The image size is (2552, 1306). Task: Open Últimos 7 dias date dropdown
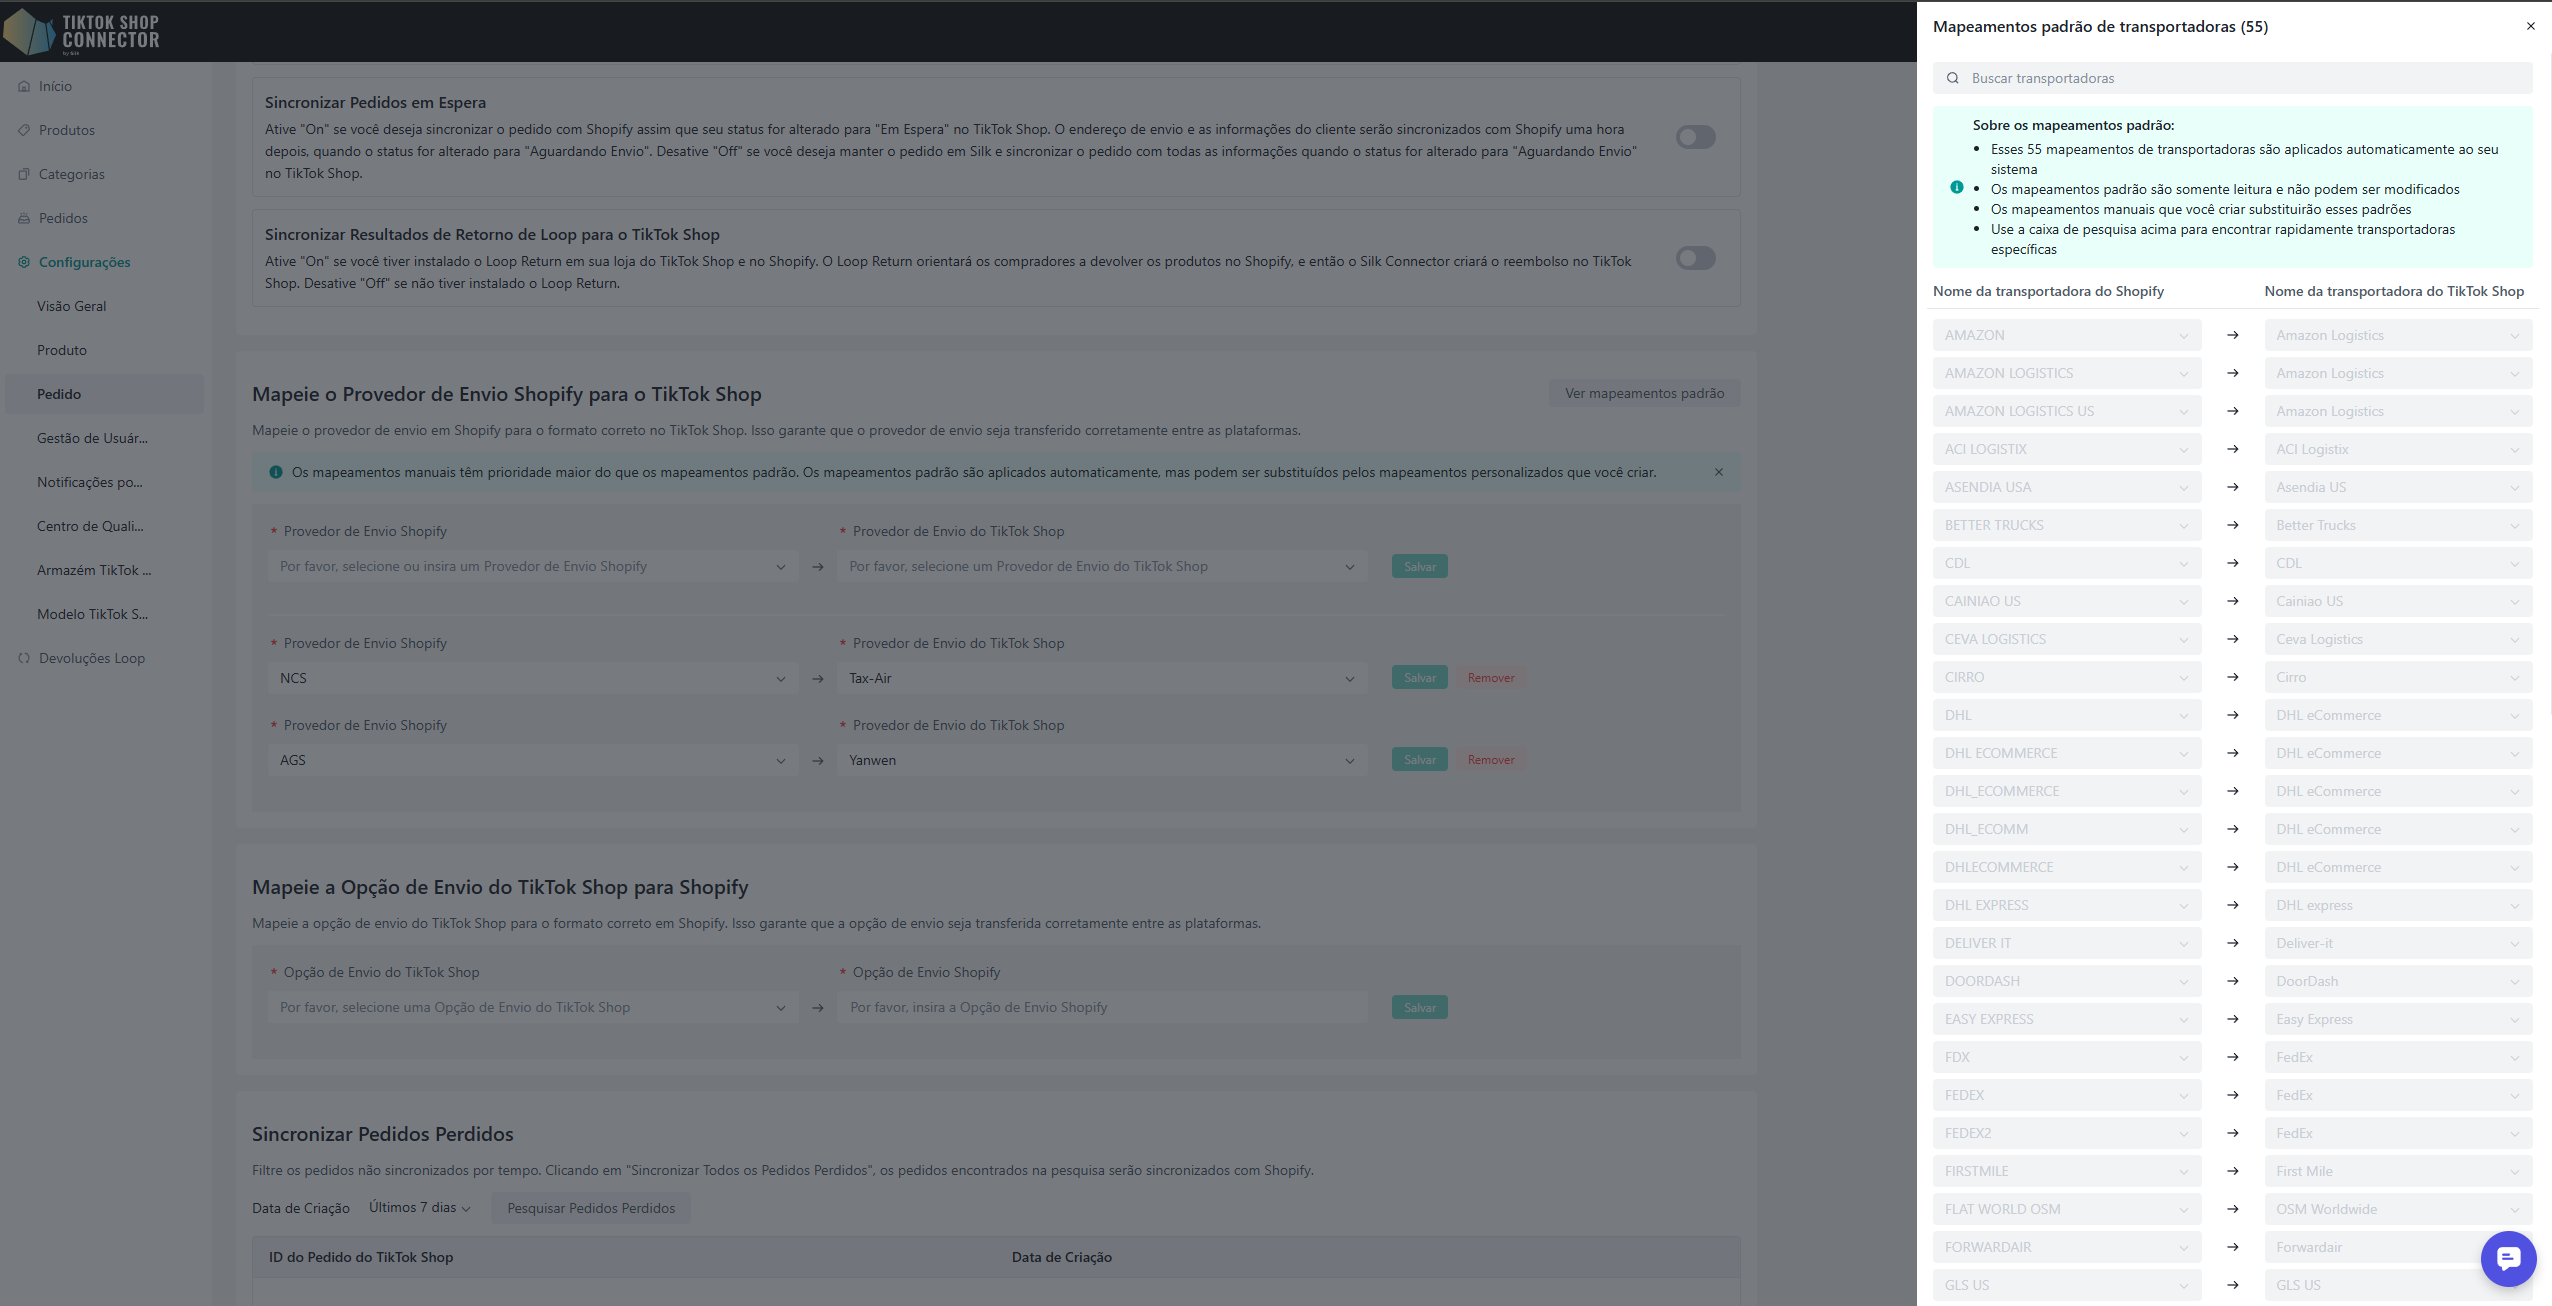[419, 1208]
